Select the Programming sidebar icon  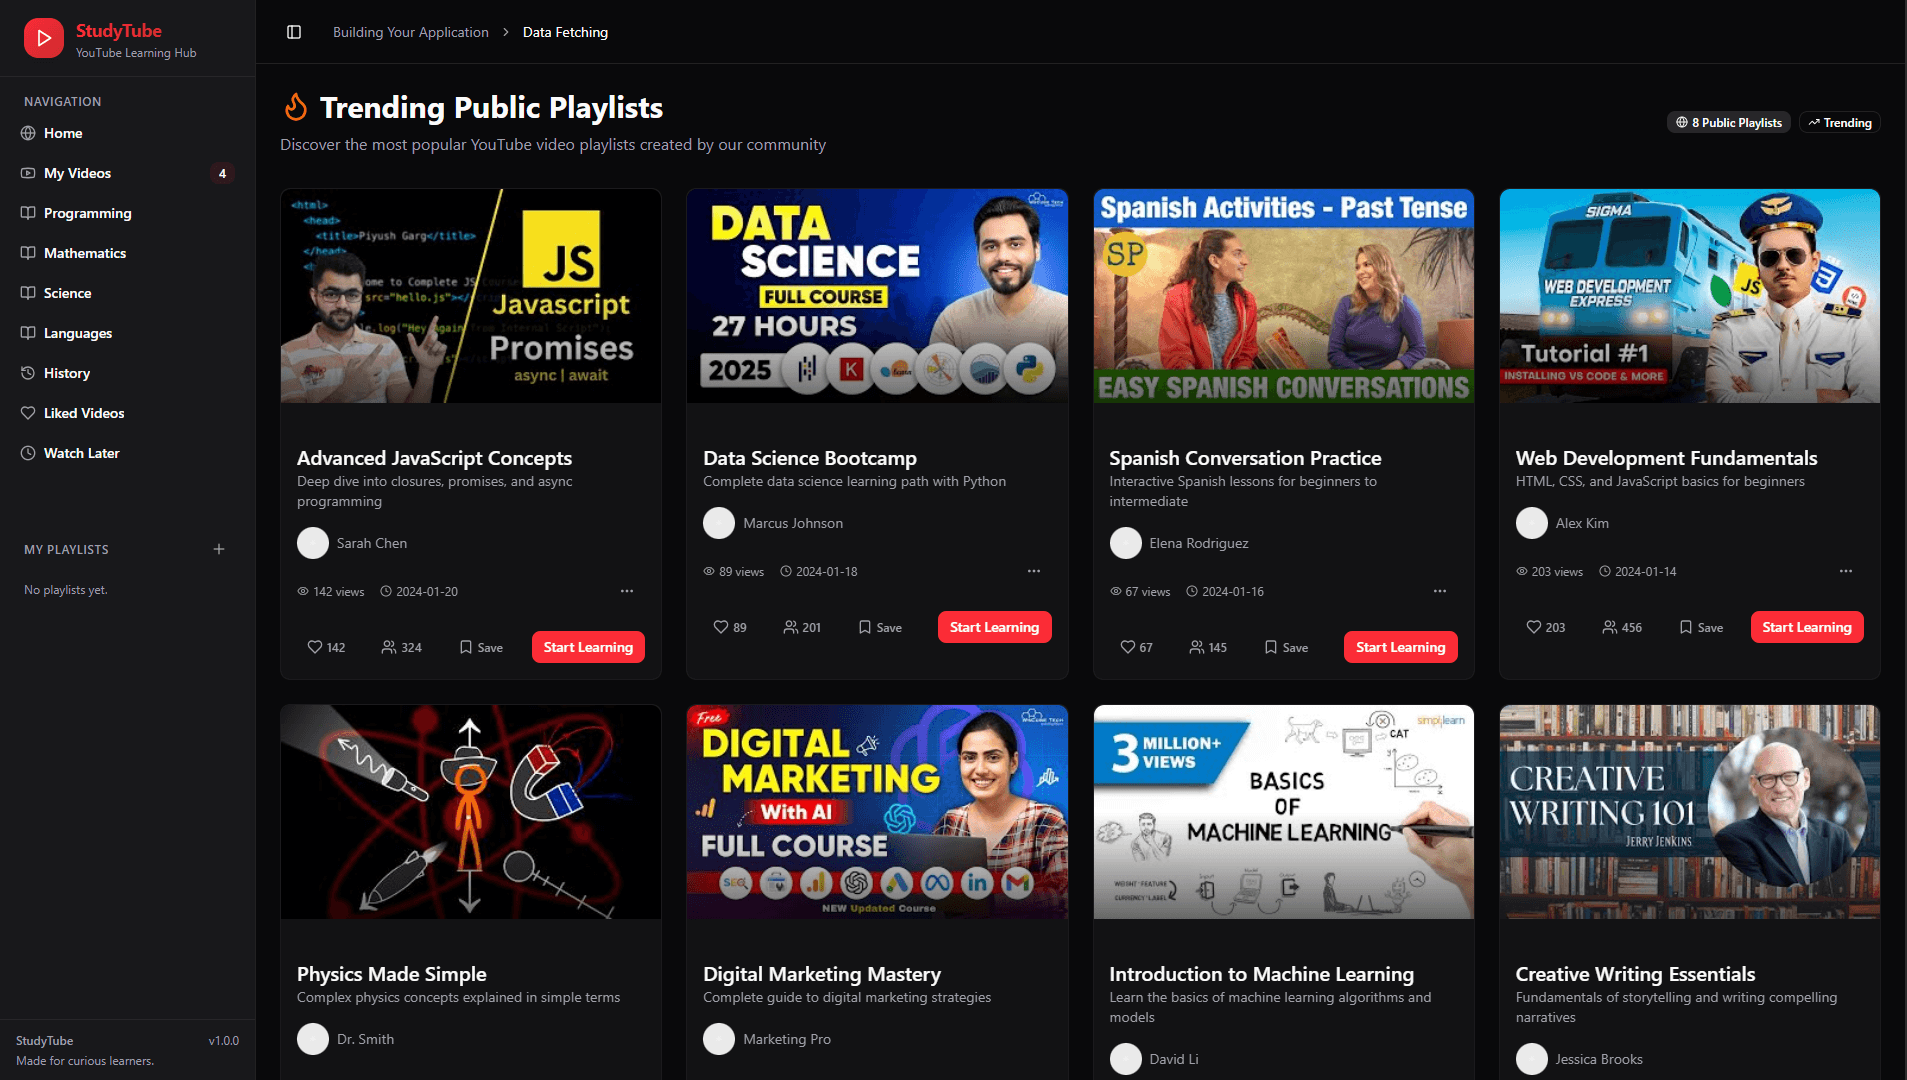pos(30,213)
